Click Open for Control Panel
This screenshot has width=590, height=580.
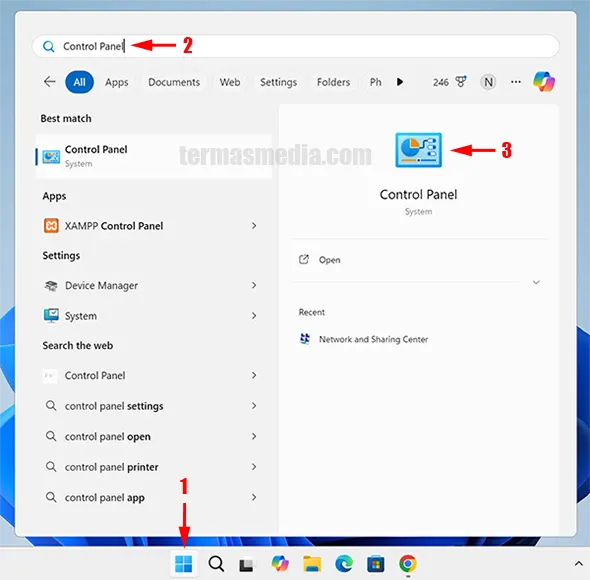coord(329,260)
